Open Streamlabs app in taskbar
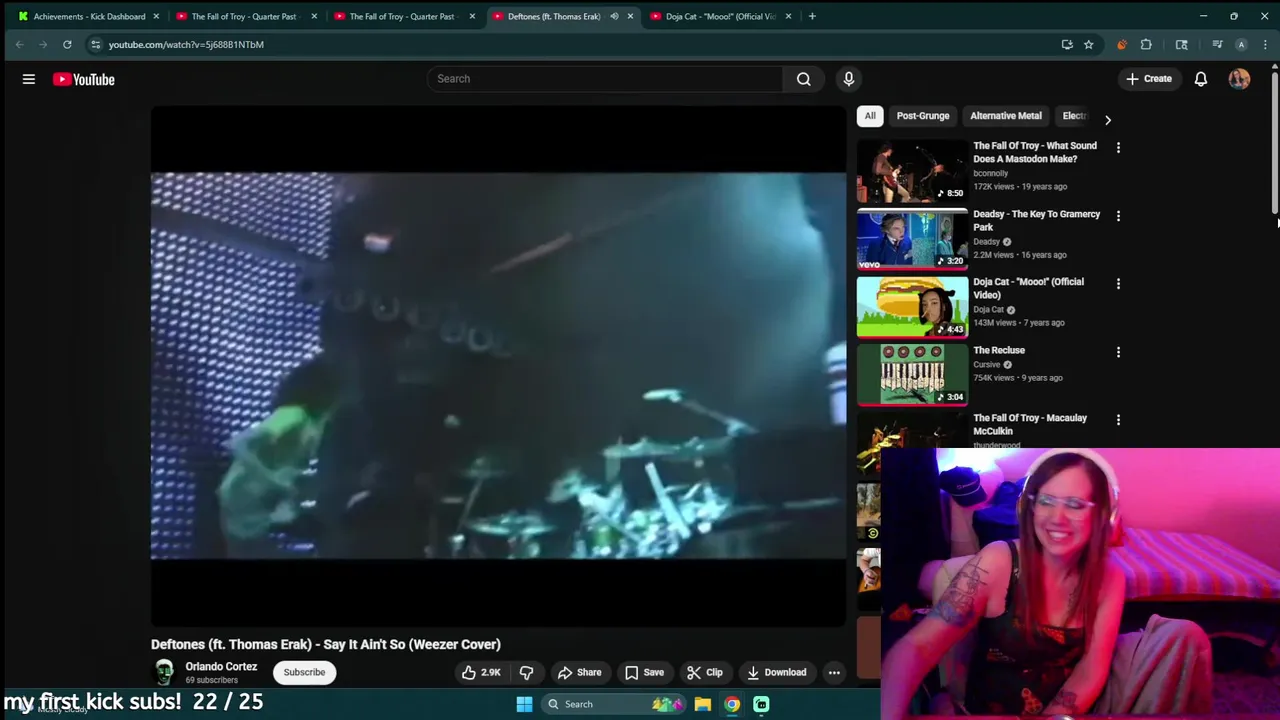The height and width of the screenshot is (720, 1280). (x=761, y=704)
